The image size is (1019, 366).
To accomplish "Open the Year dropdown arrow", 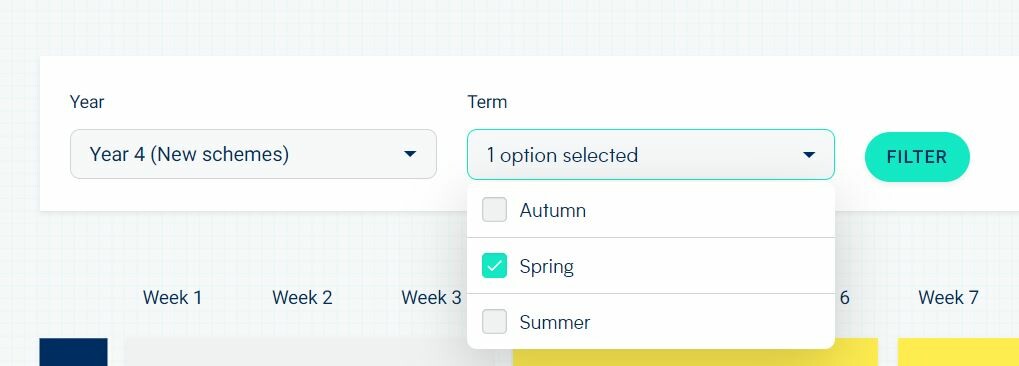I will tap(409, 154).
